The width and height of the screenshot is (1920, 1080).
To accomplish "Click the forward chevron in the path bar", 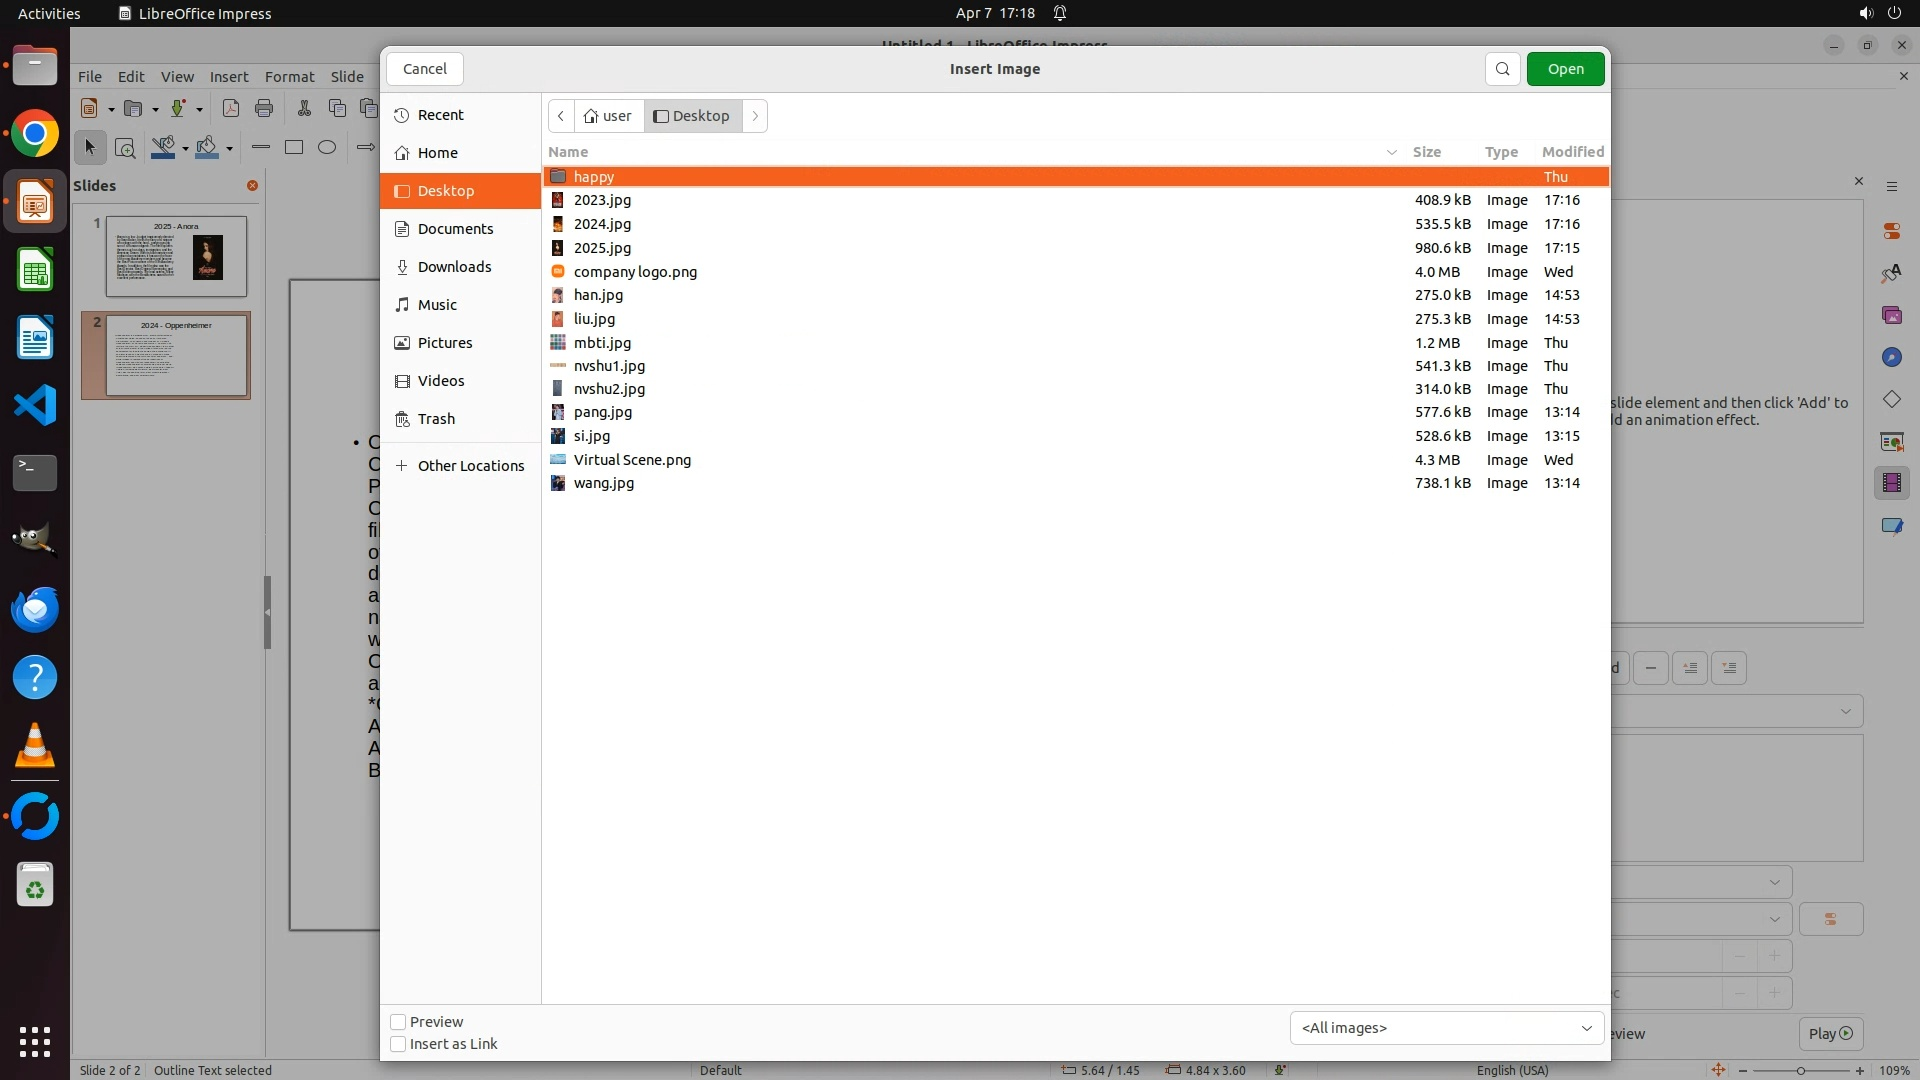I will tap(756, 116).
